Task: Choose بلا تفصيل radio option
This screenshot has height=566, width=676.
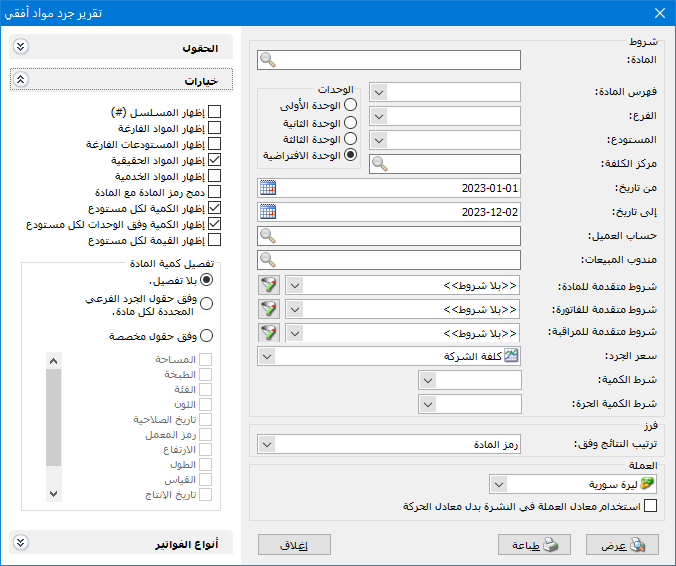Action: tap(207, 280)
